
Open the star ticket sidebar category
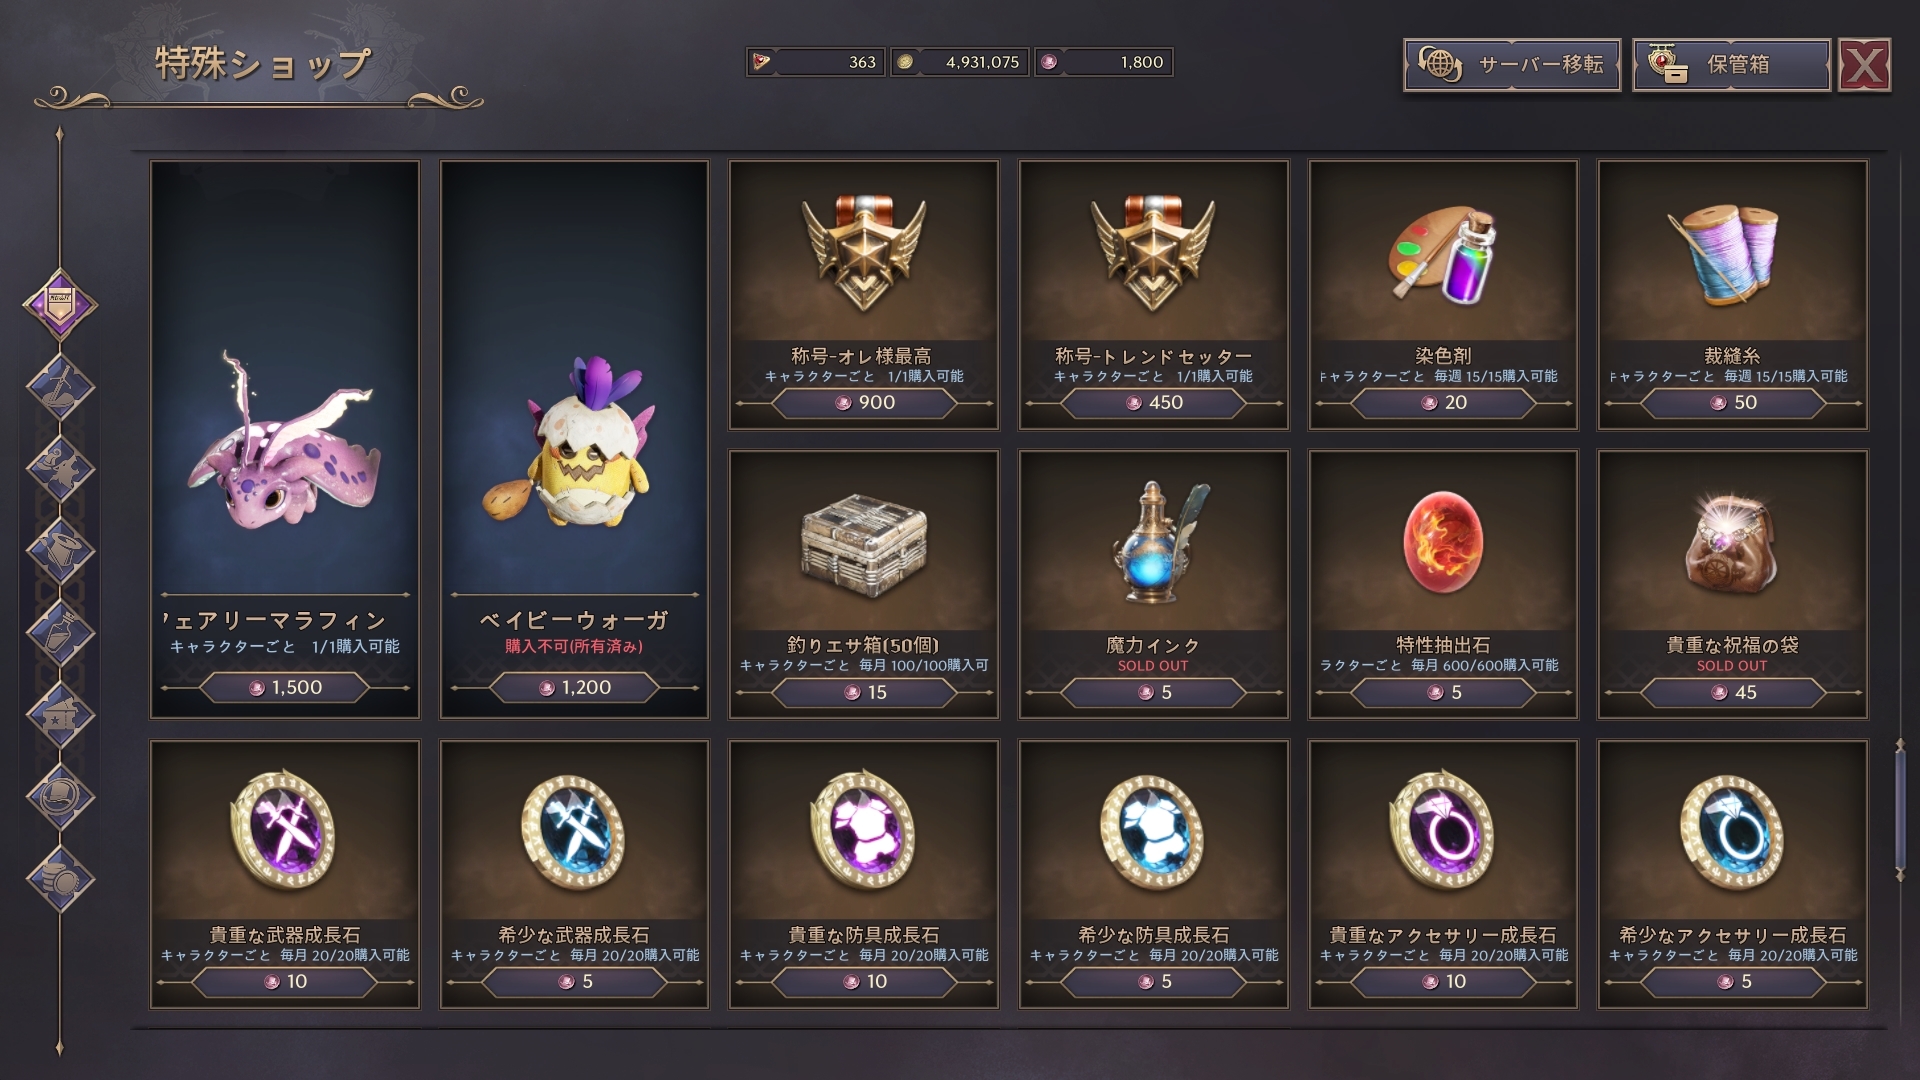pyautogui.click(x=60, y=715)
